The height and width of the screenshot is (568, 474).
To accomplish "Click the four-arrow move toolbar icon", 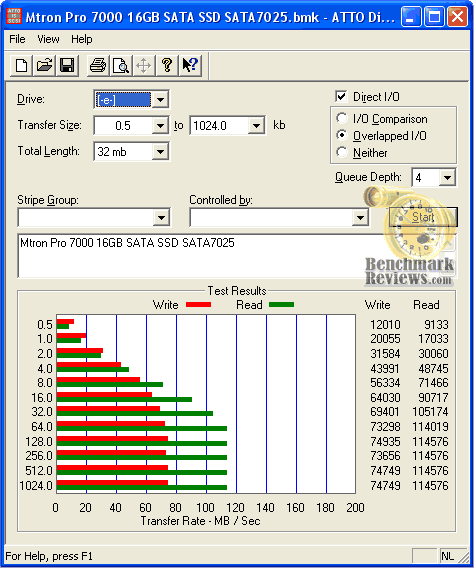I will [x=144, y=66].
